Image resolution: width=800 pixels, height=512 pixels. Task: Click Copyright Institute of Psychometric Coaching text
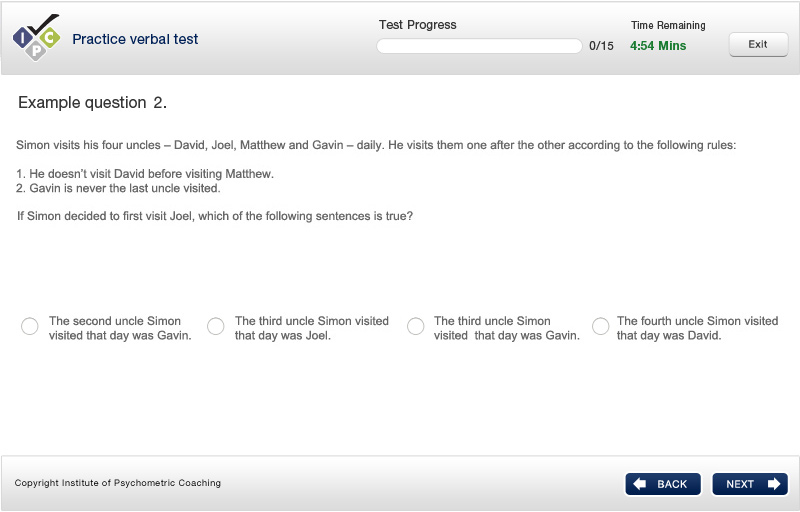click(118, 483)
